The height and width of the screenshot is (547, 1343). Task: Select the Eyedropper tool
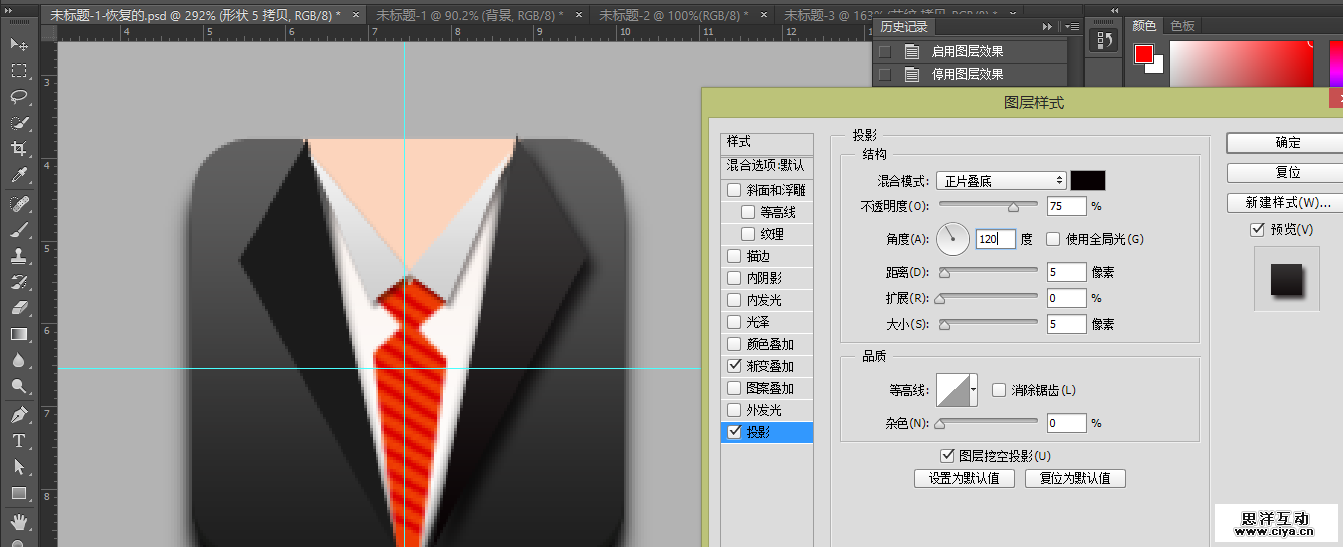tap(19, 176)
